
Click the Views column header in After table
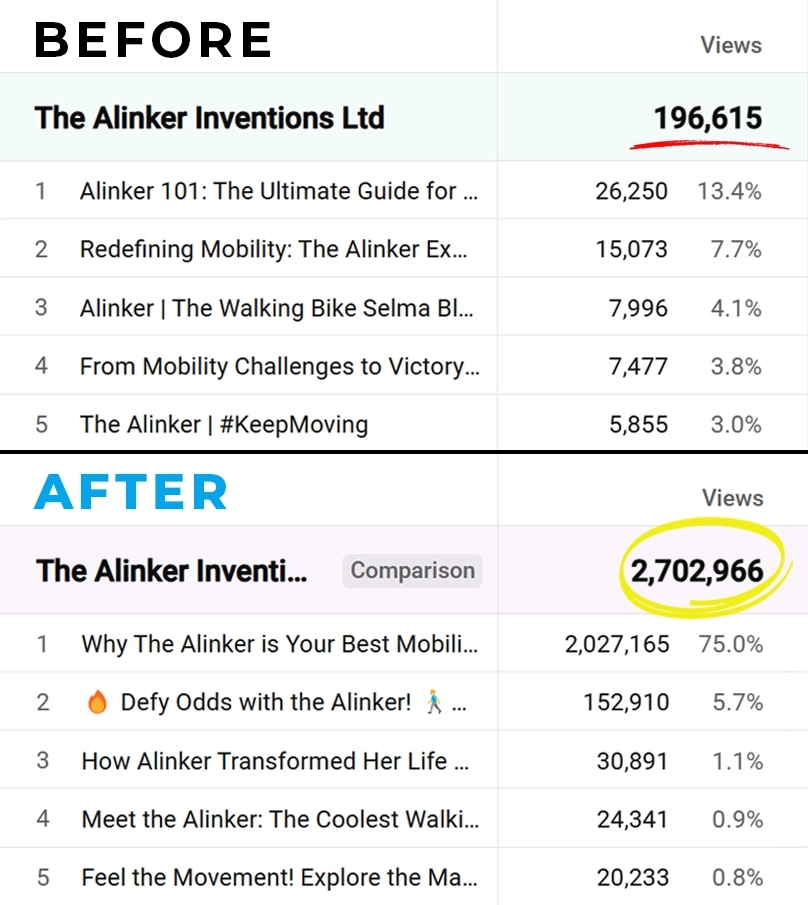(732, 498)
